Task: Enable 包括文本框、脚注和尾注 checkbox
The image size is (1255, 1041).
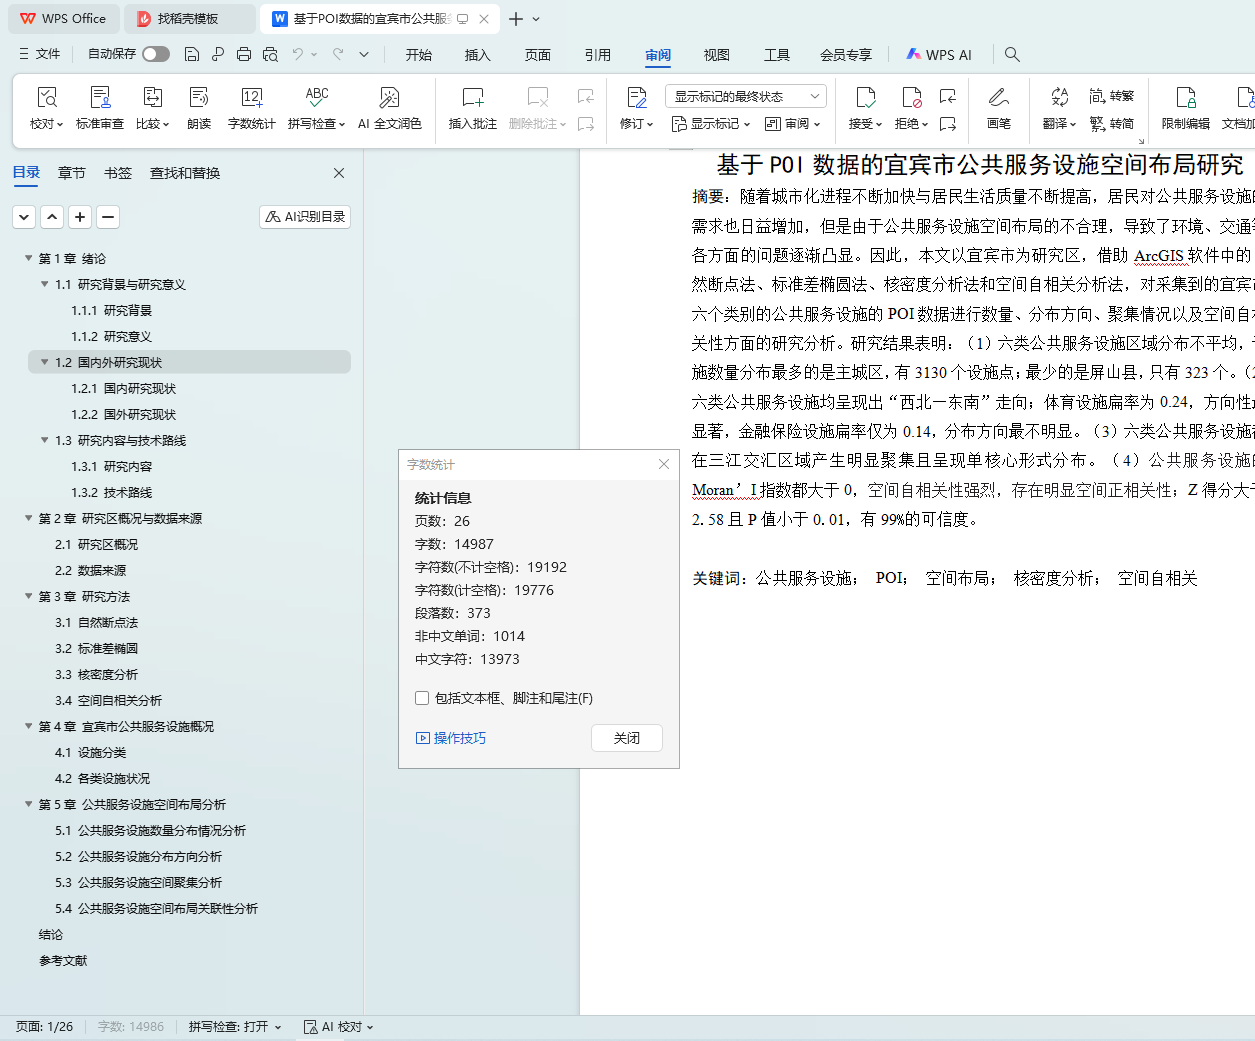Action: (422, 698)
